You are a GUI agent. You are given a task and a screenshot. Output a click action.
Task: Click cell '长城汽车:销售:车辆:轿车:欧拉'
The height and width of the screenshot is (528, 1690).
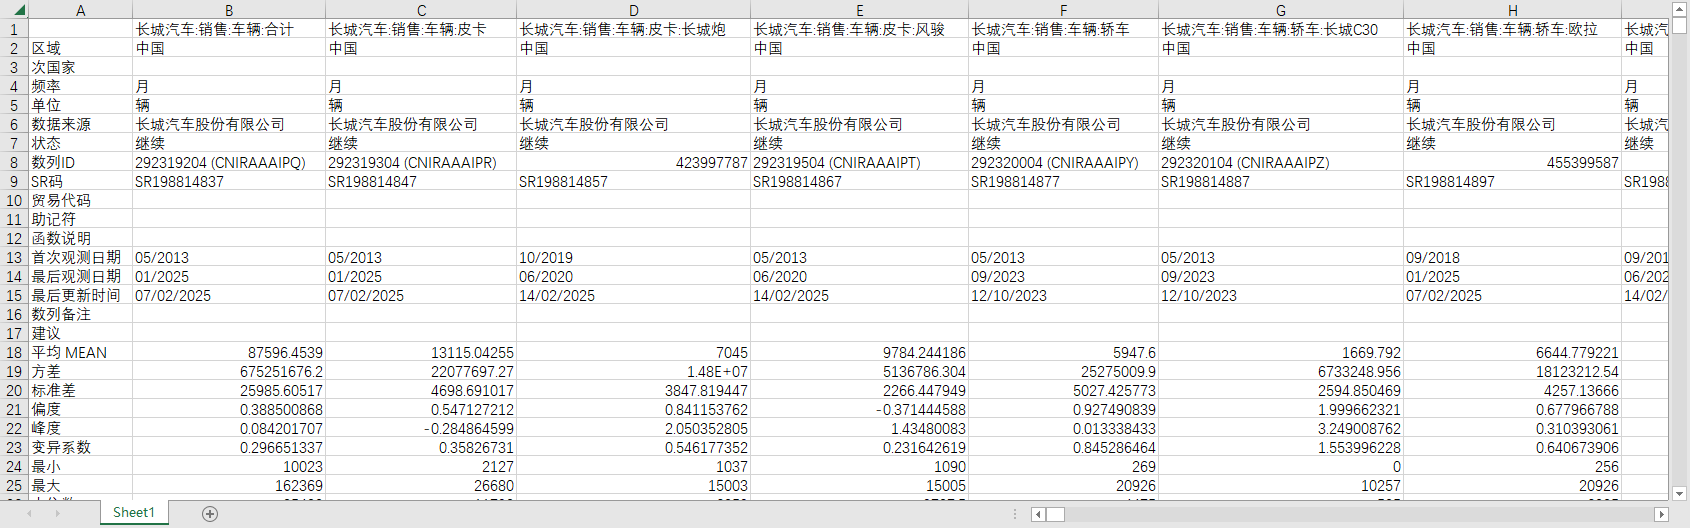(x=1512, y=29)
